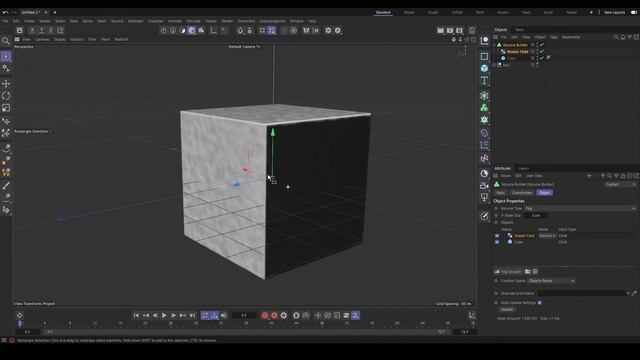The height and width of the screenshot is (360, 640).
Task: Add a Cube primitive from the side palette
Action: [484, 68]
